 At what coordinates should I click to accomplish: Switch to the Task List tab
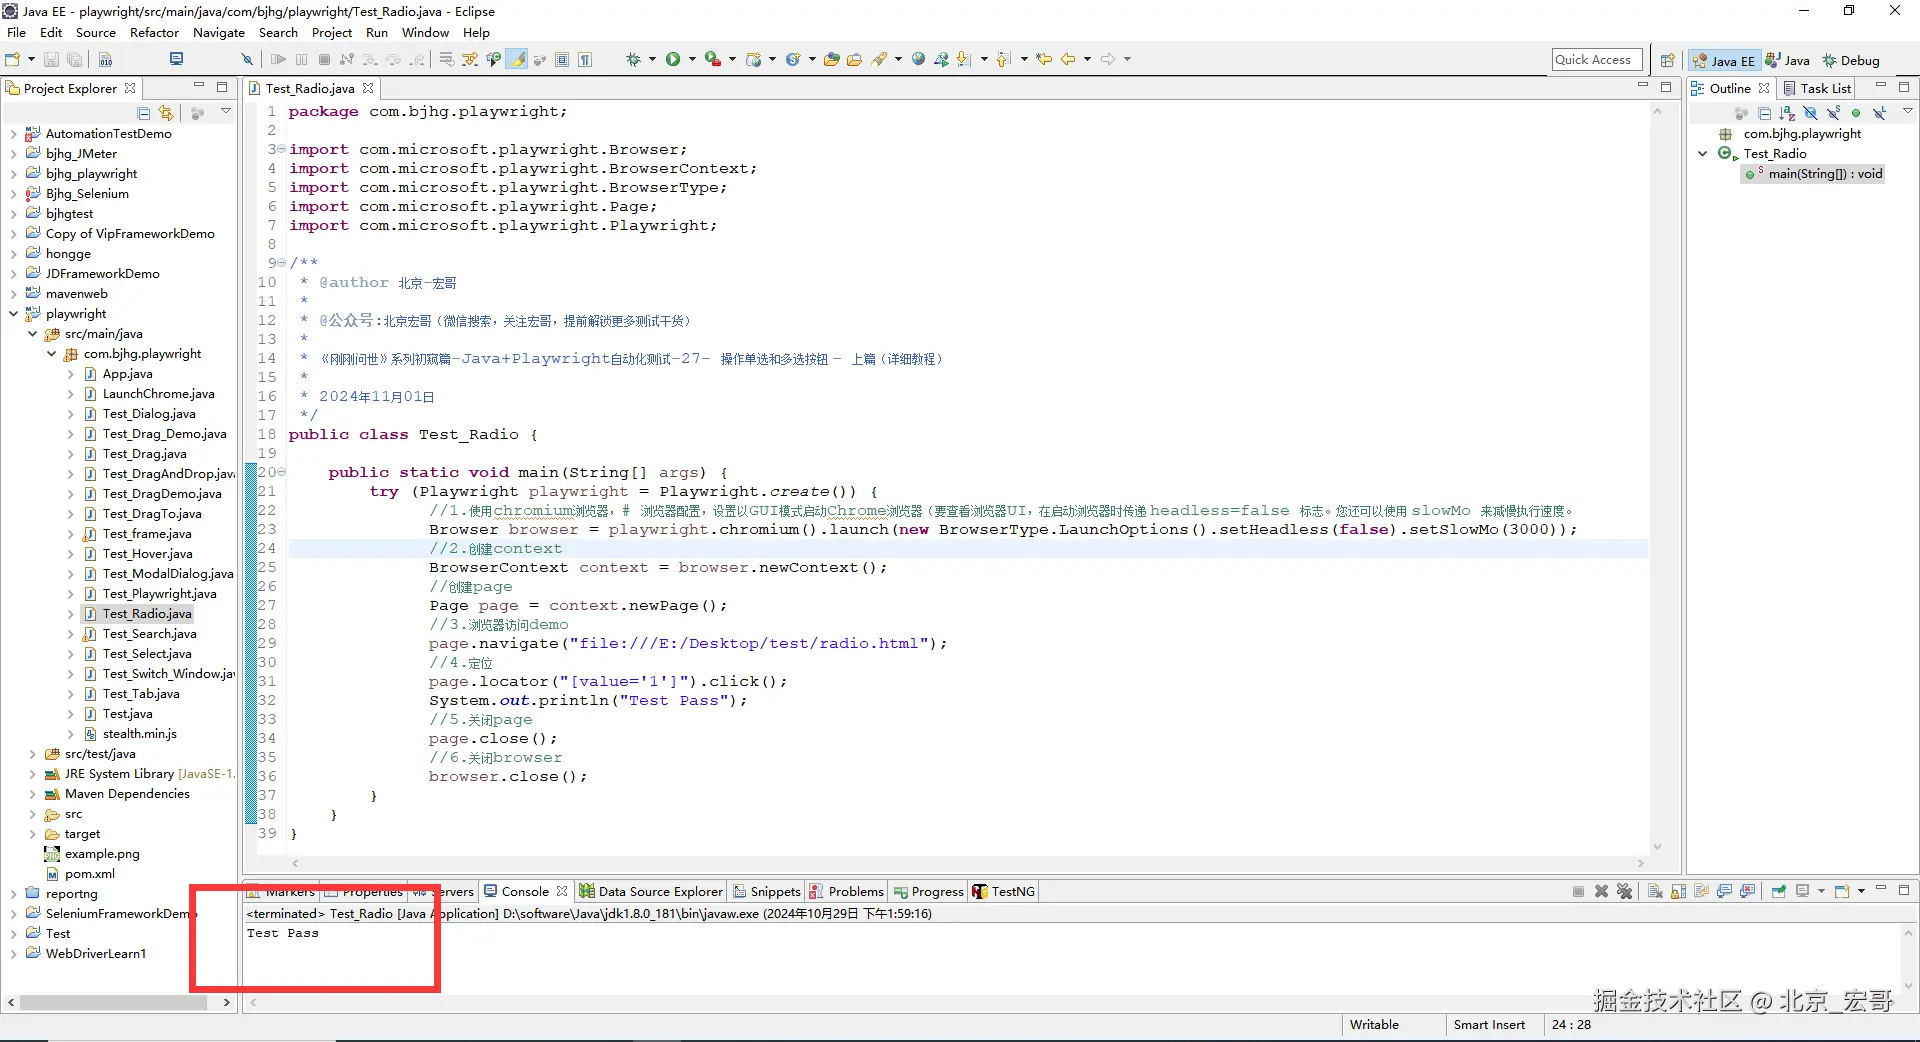1817,88
